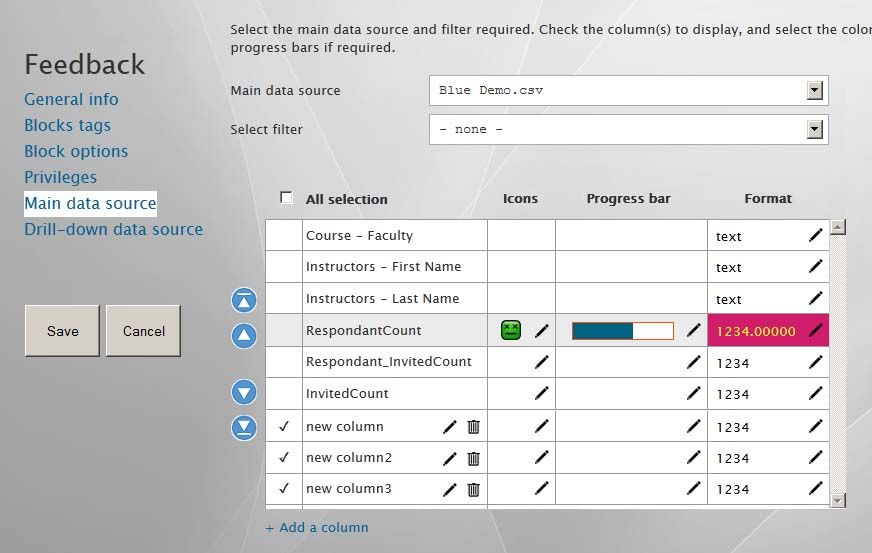The image size is (872, 553).
Task: Click the magenta 1234.00000 format cell
Action: tap(768, 330)
